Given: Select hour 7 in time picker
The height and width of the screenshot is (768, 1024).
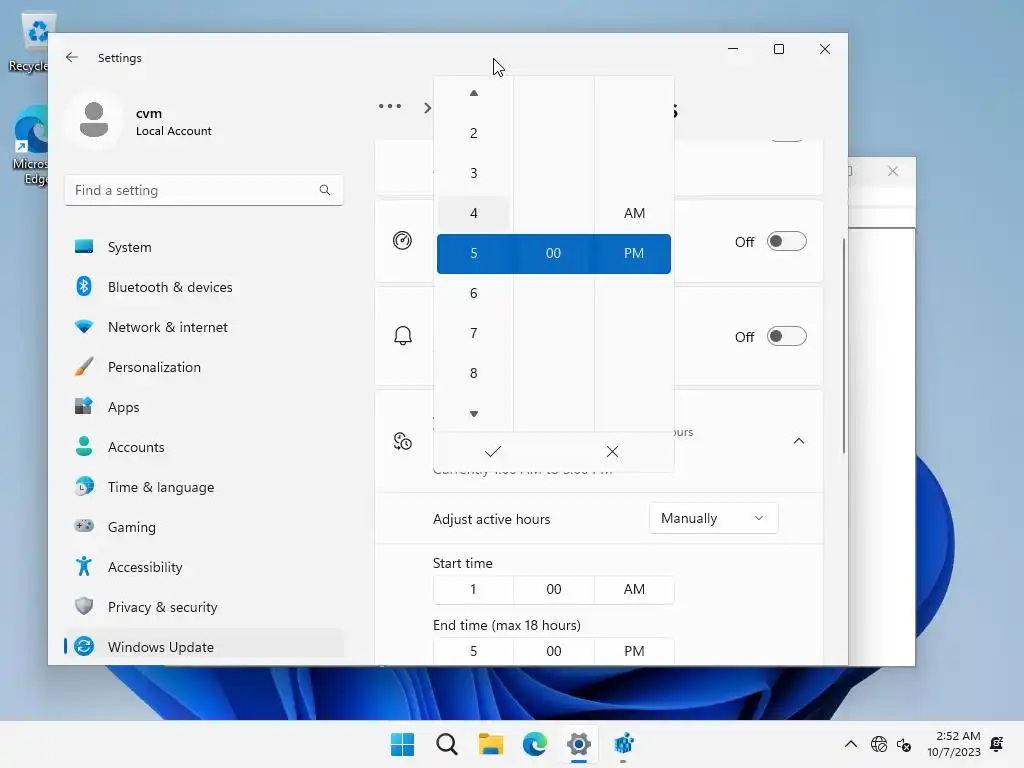Looking at the screenshot, I should pyautogui.click(x=473, y=333).
